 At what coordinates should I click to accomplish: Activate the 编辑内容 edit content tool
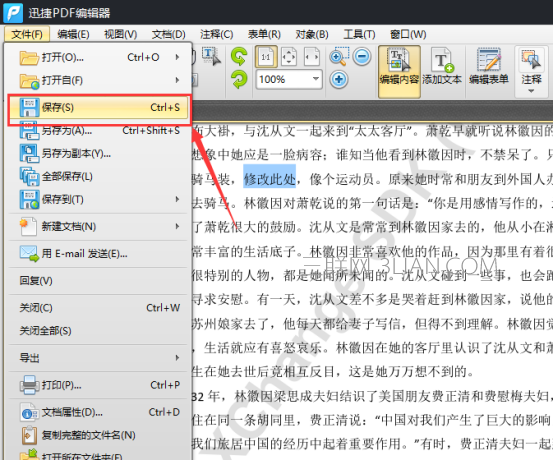(399, 71)
